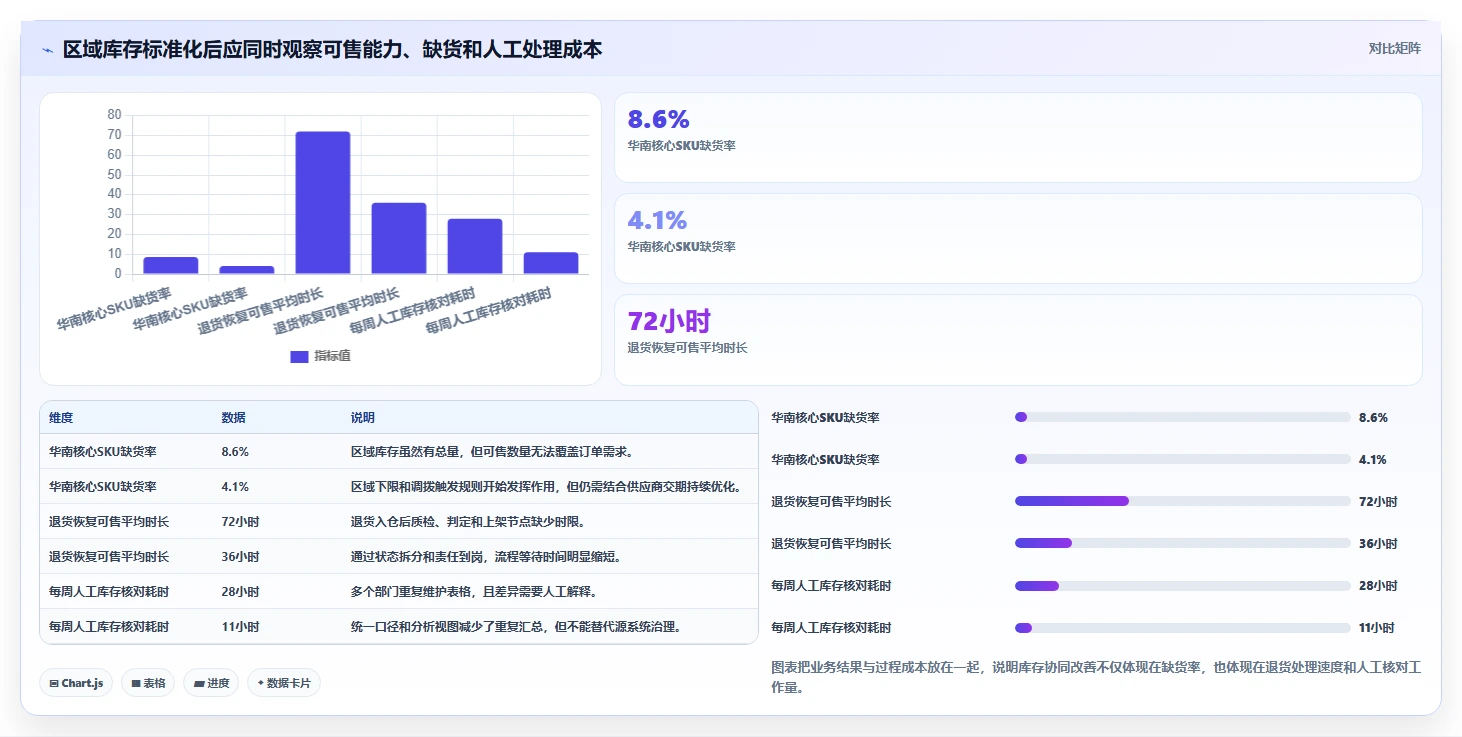The height and width of the screenshot is (737, 1462).
Task: Click the small lightning icon beside the title
Action: coord(47,50)
